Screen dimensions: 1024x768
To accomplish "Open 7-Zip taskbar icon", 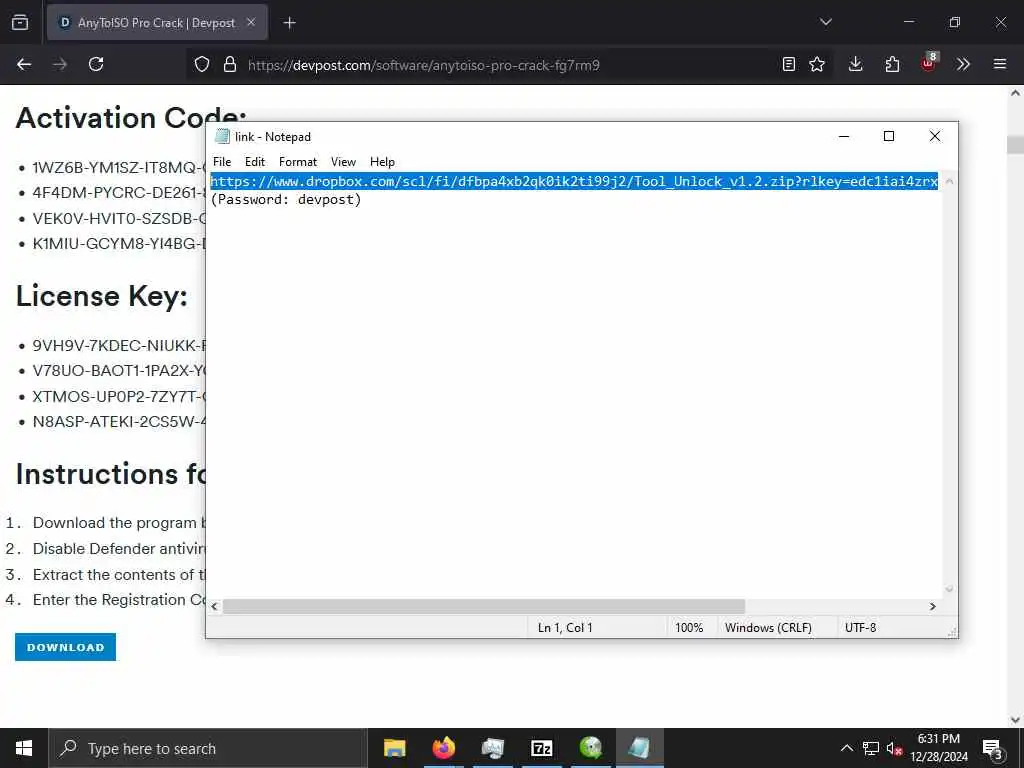I will click(541, 748).
